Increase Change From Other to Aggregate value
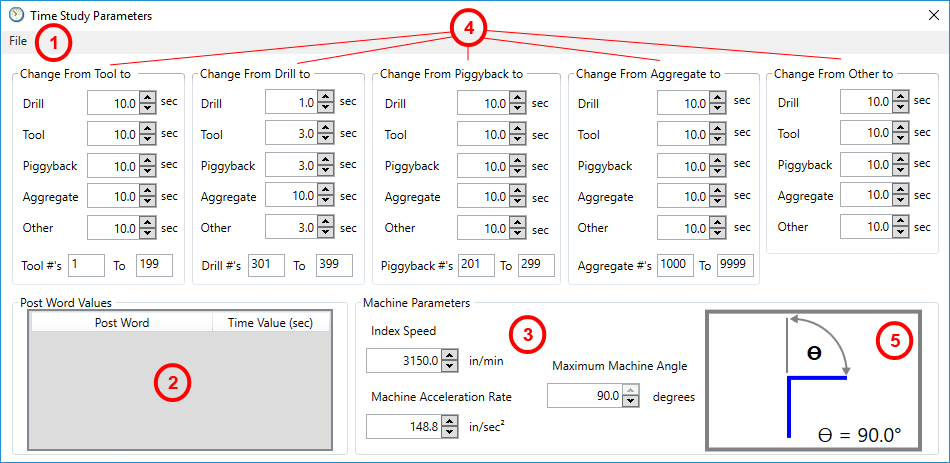 [900, 190]
